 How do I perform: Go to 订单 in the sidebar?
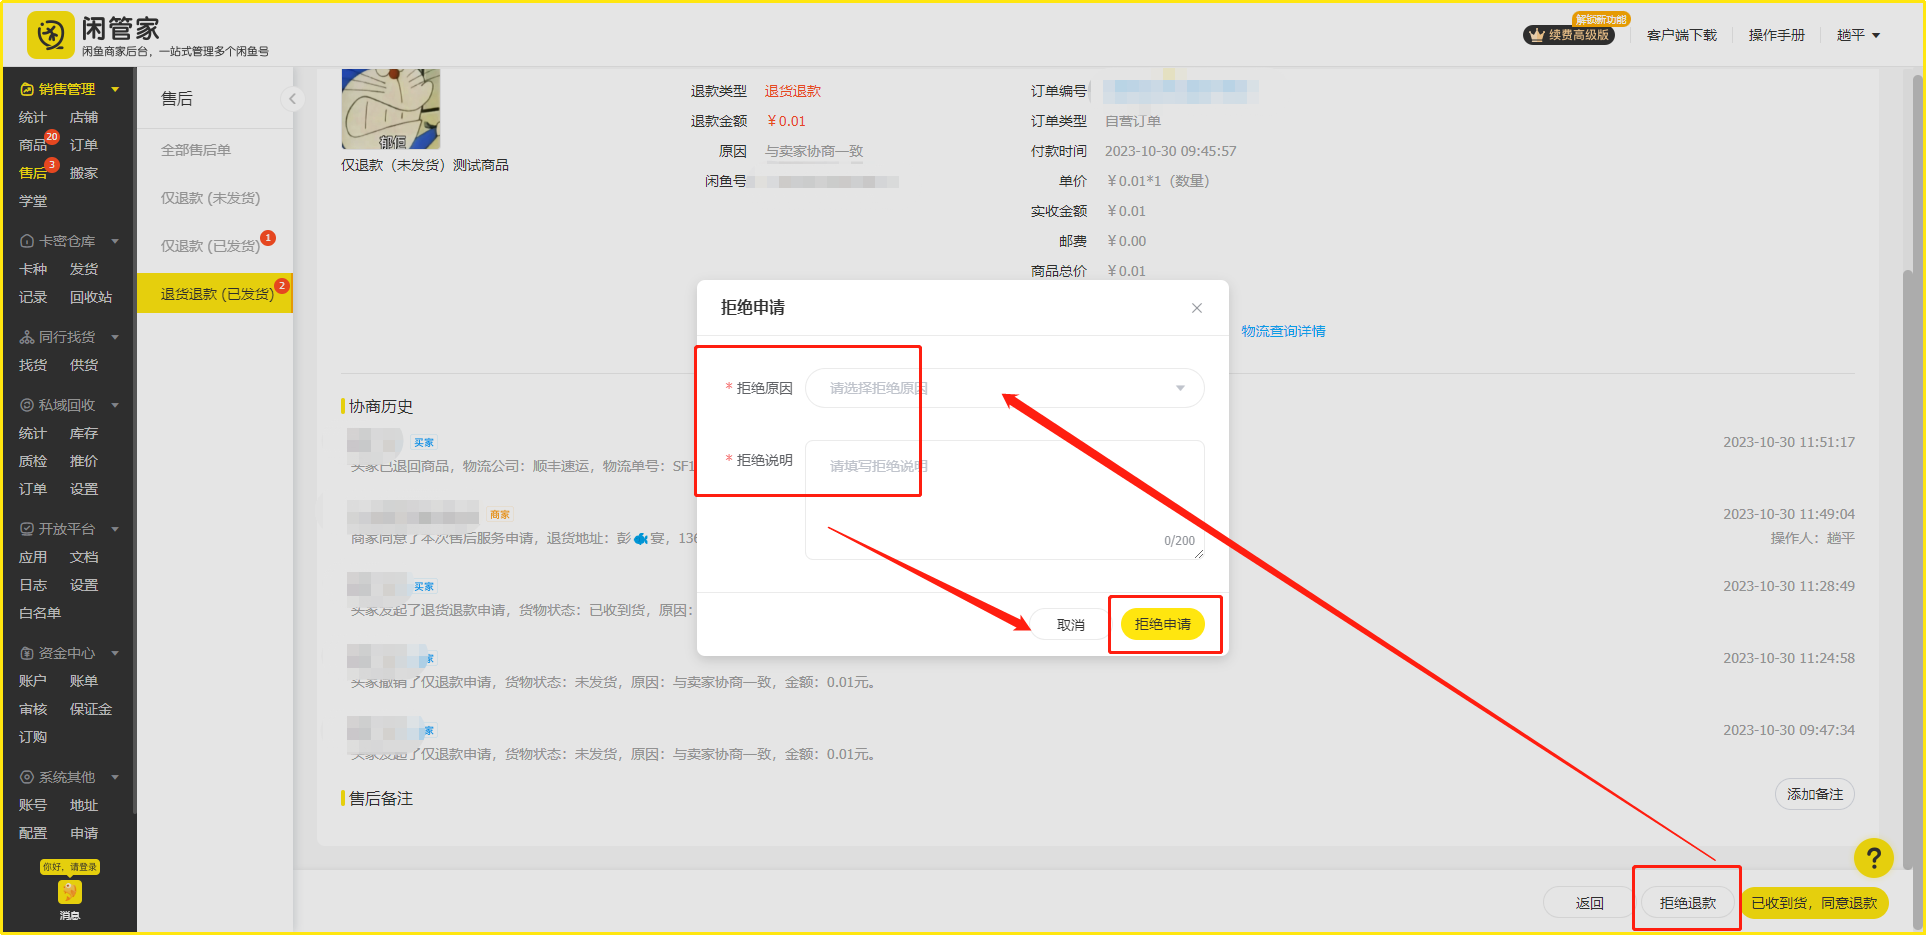[x=84, y=145]
